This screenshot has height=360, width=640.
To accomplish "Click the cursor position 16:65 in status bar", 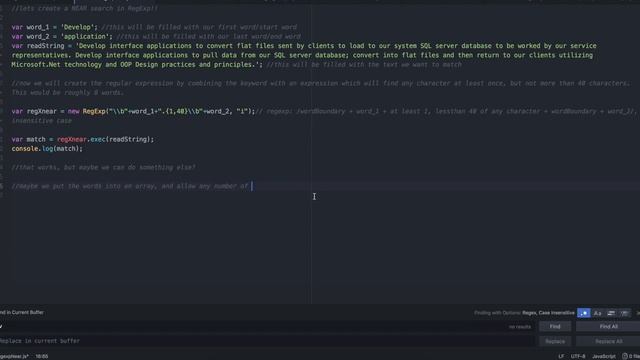I will (x=42, y=356).
